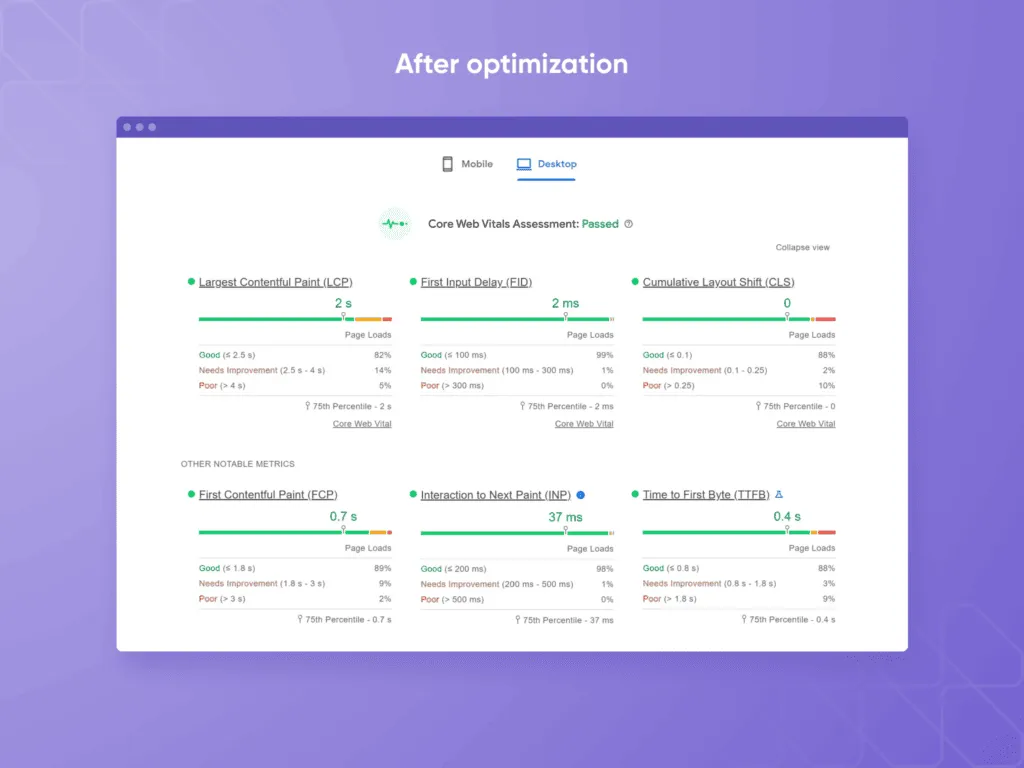Click the blue info icon next to INP
The height and width of the screenshot is (768, 1024).
581,495
